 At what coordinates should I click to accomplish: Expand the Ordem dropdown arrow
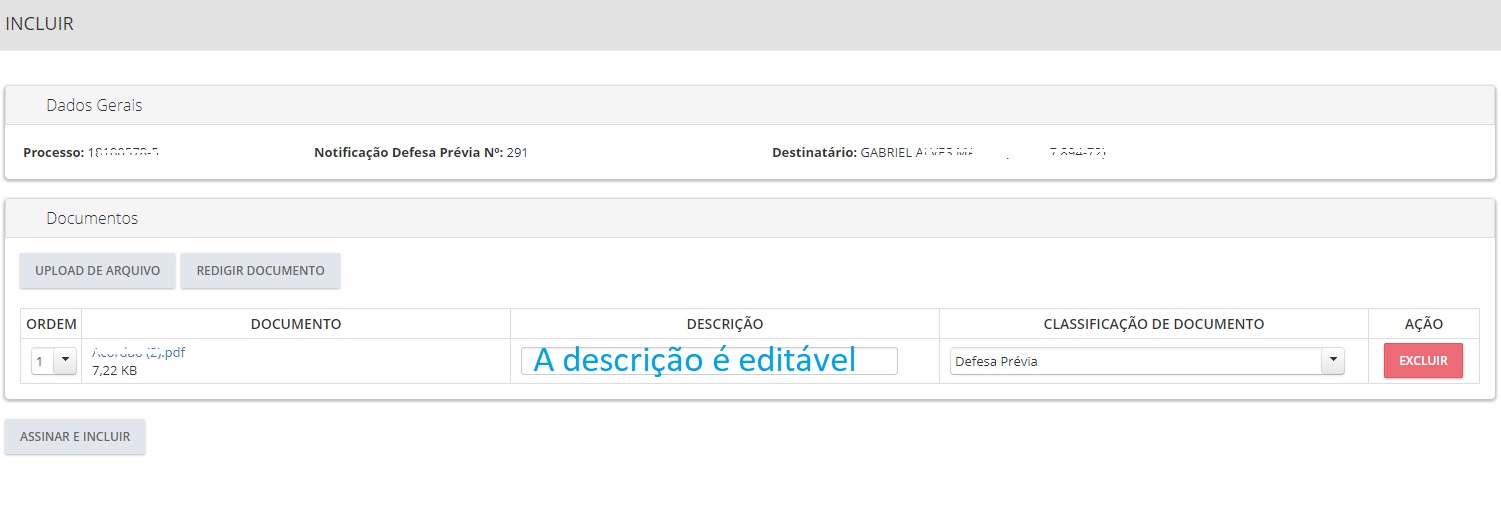[65, 361]
